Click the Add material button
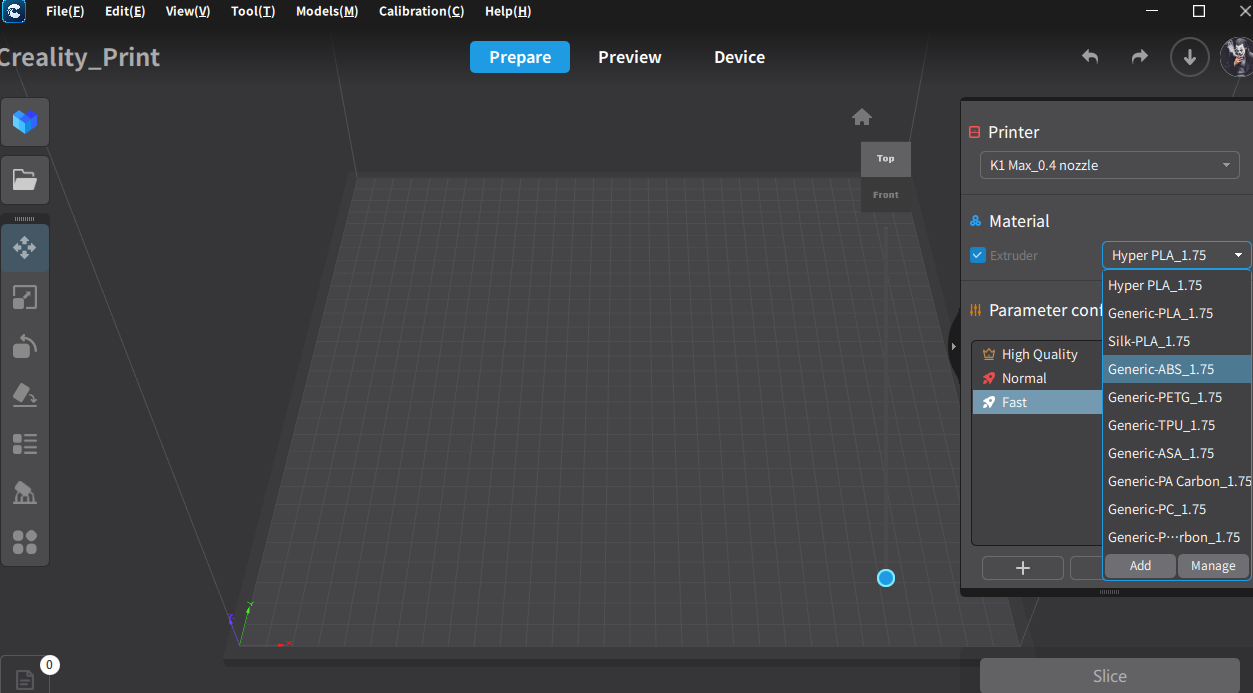 coord(1140,565)
